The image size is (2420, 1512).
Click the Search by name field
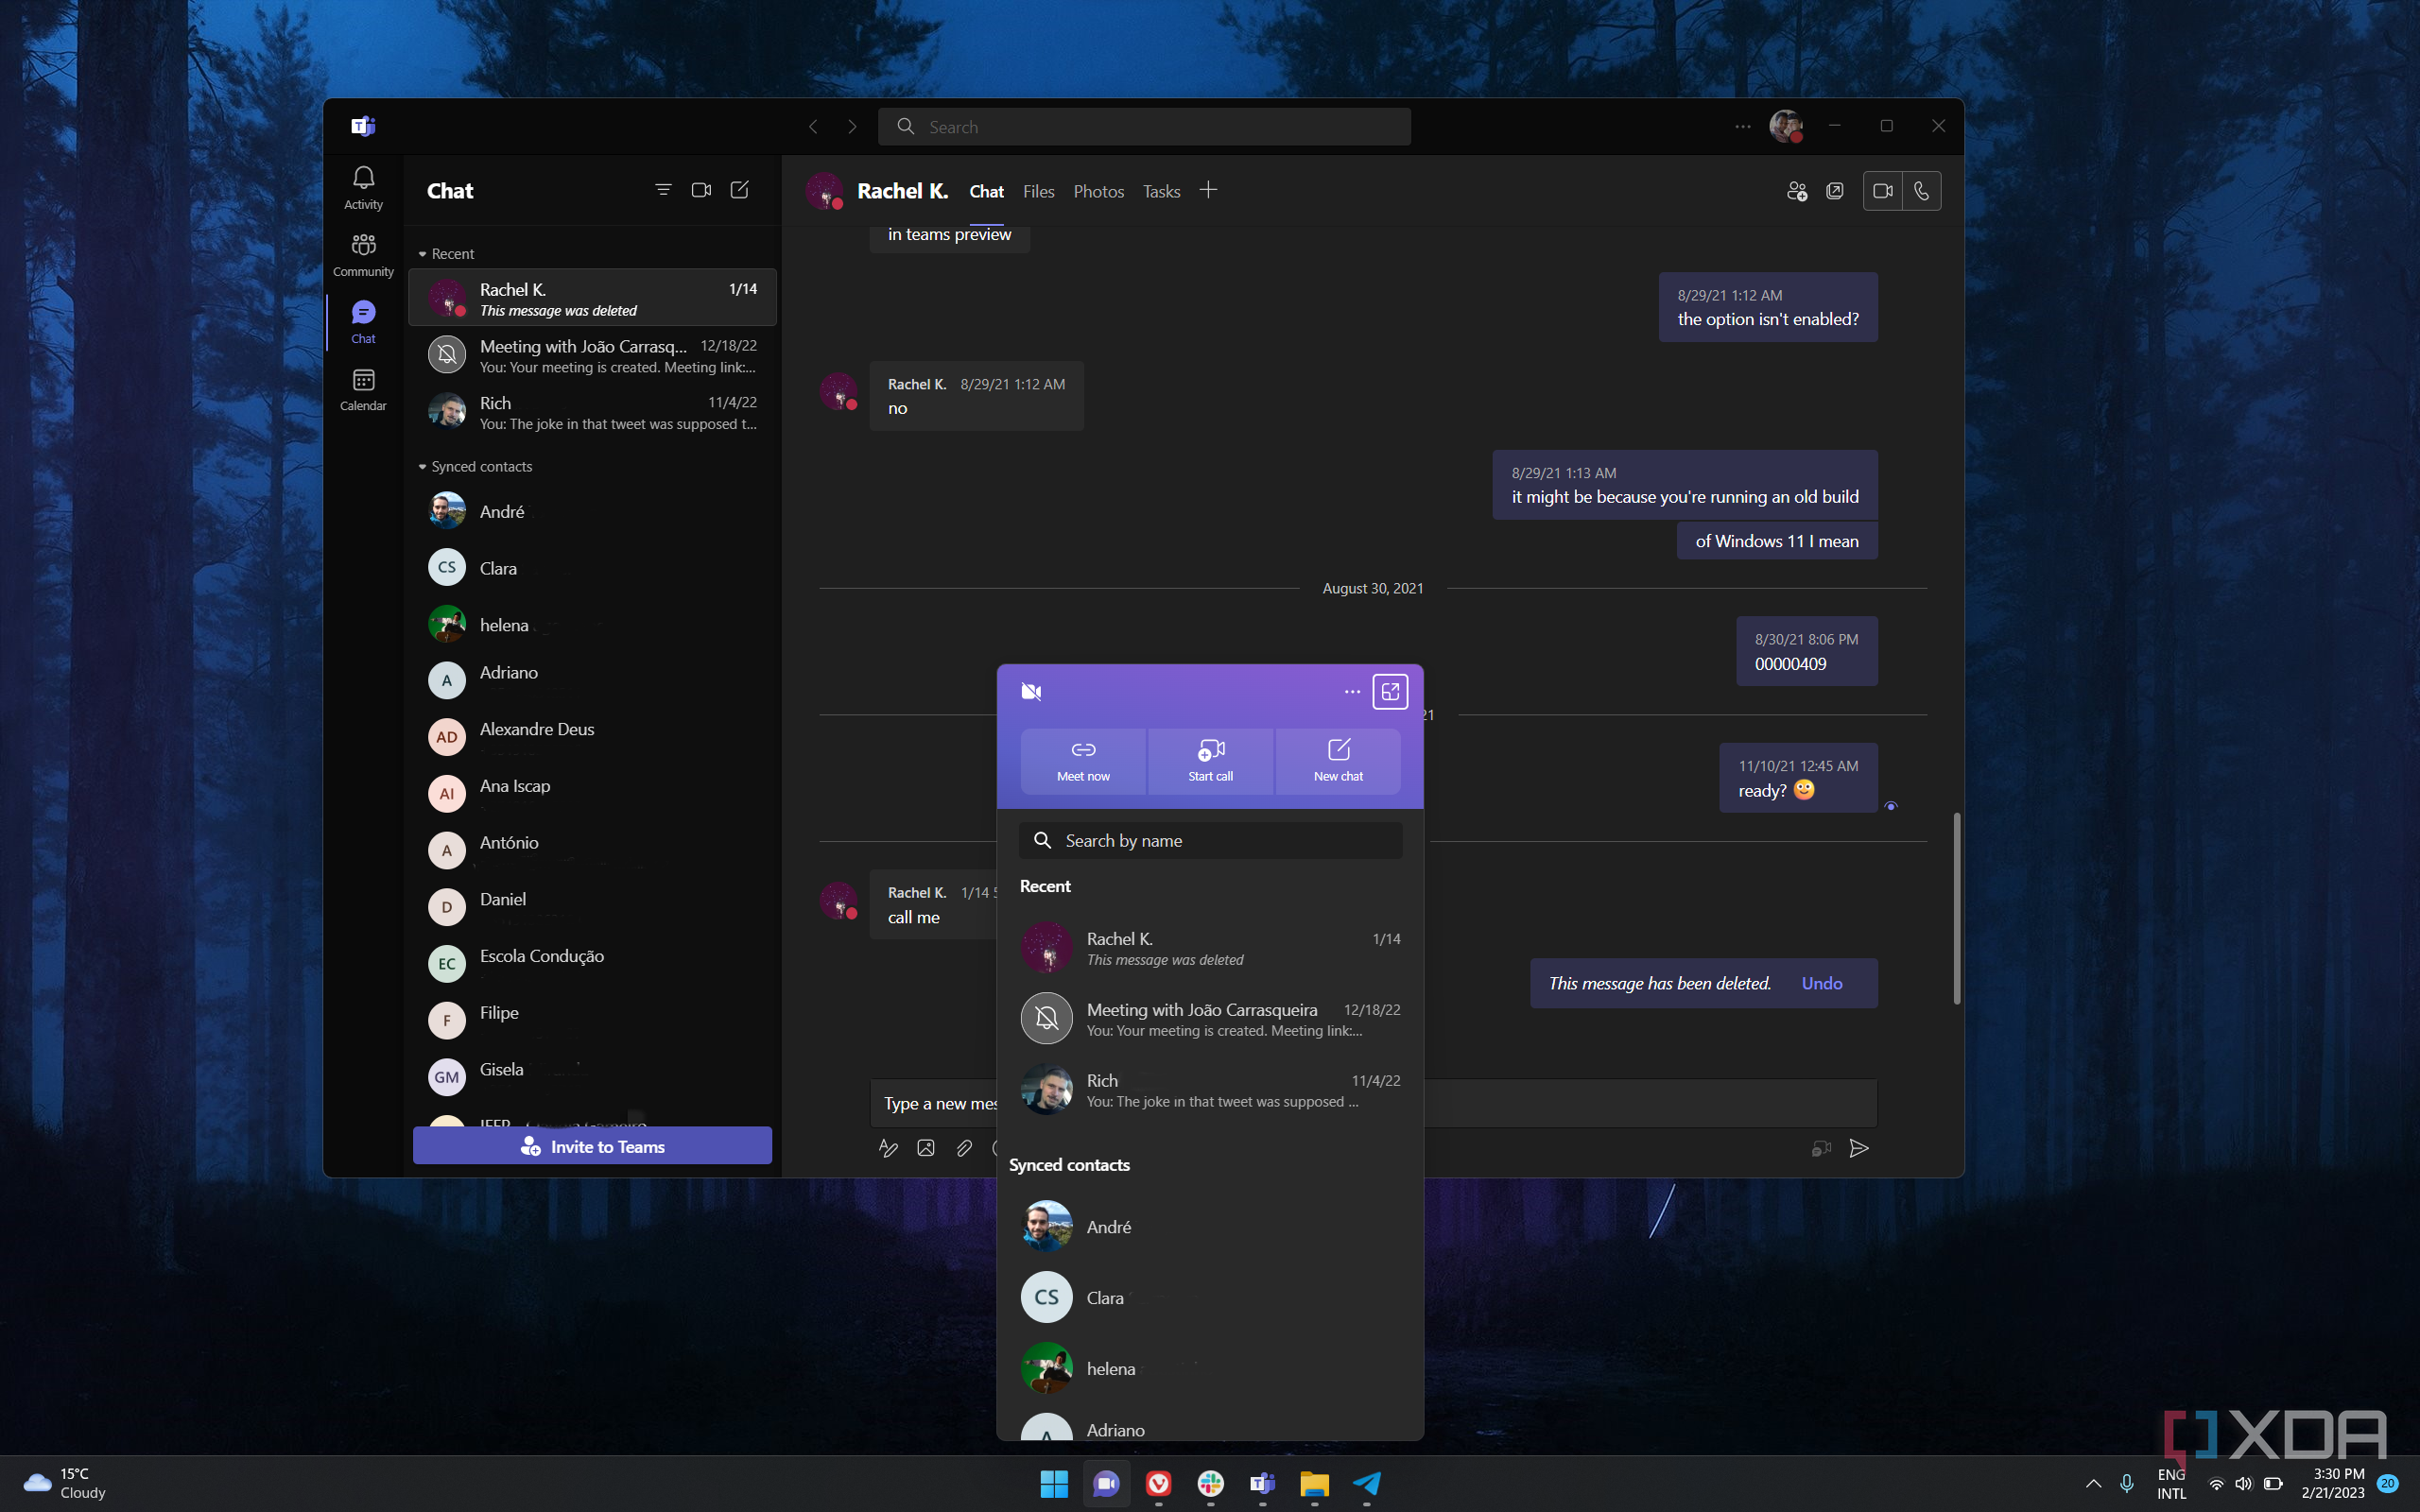click(1210, 841)
